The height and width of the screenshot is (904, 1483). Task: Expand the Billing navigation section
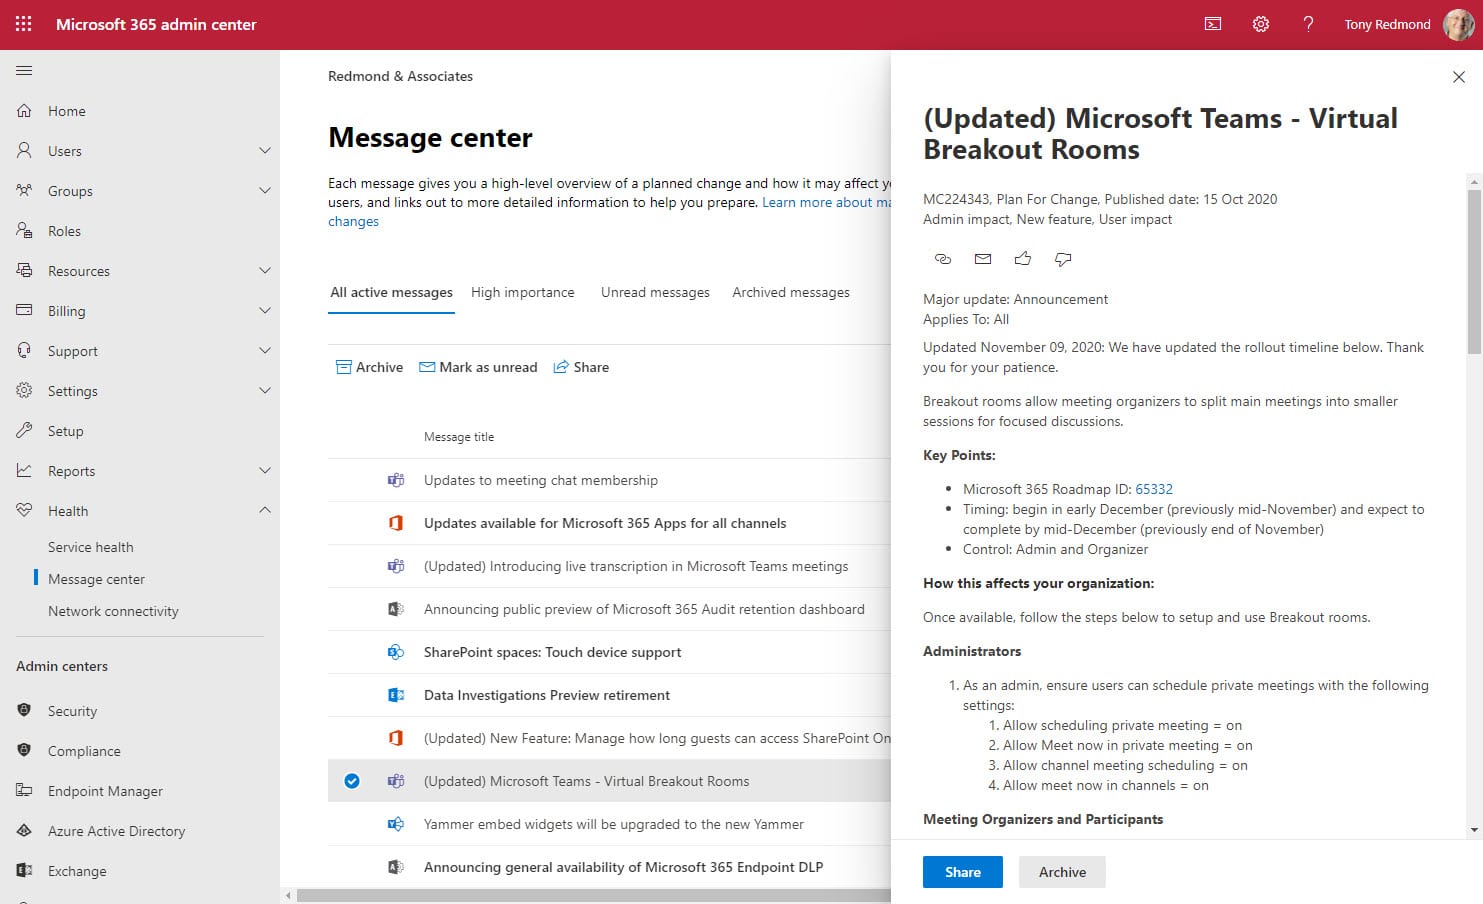(265, 311)
